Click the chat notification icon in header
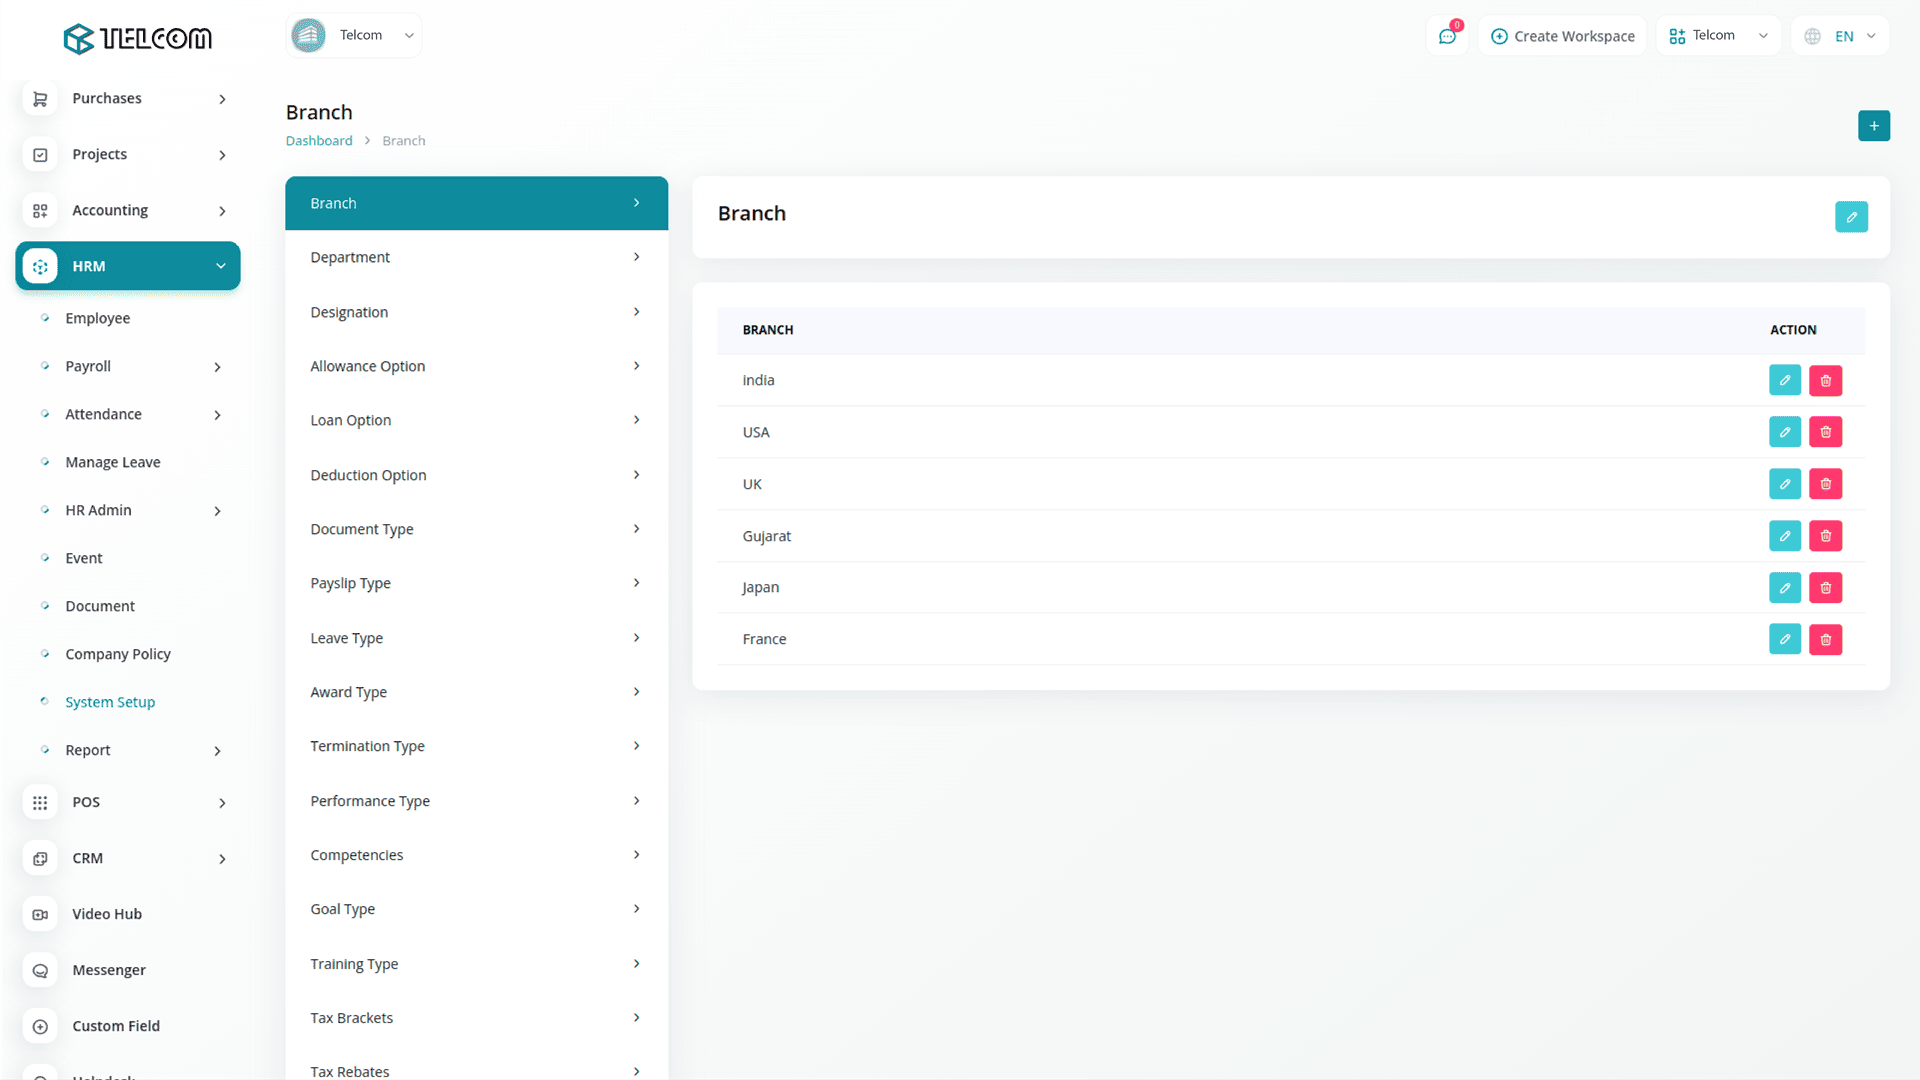Viewport: 1920px width, 1080px height. pos(1447,36)
